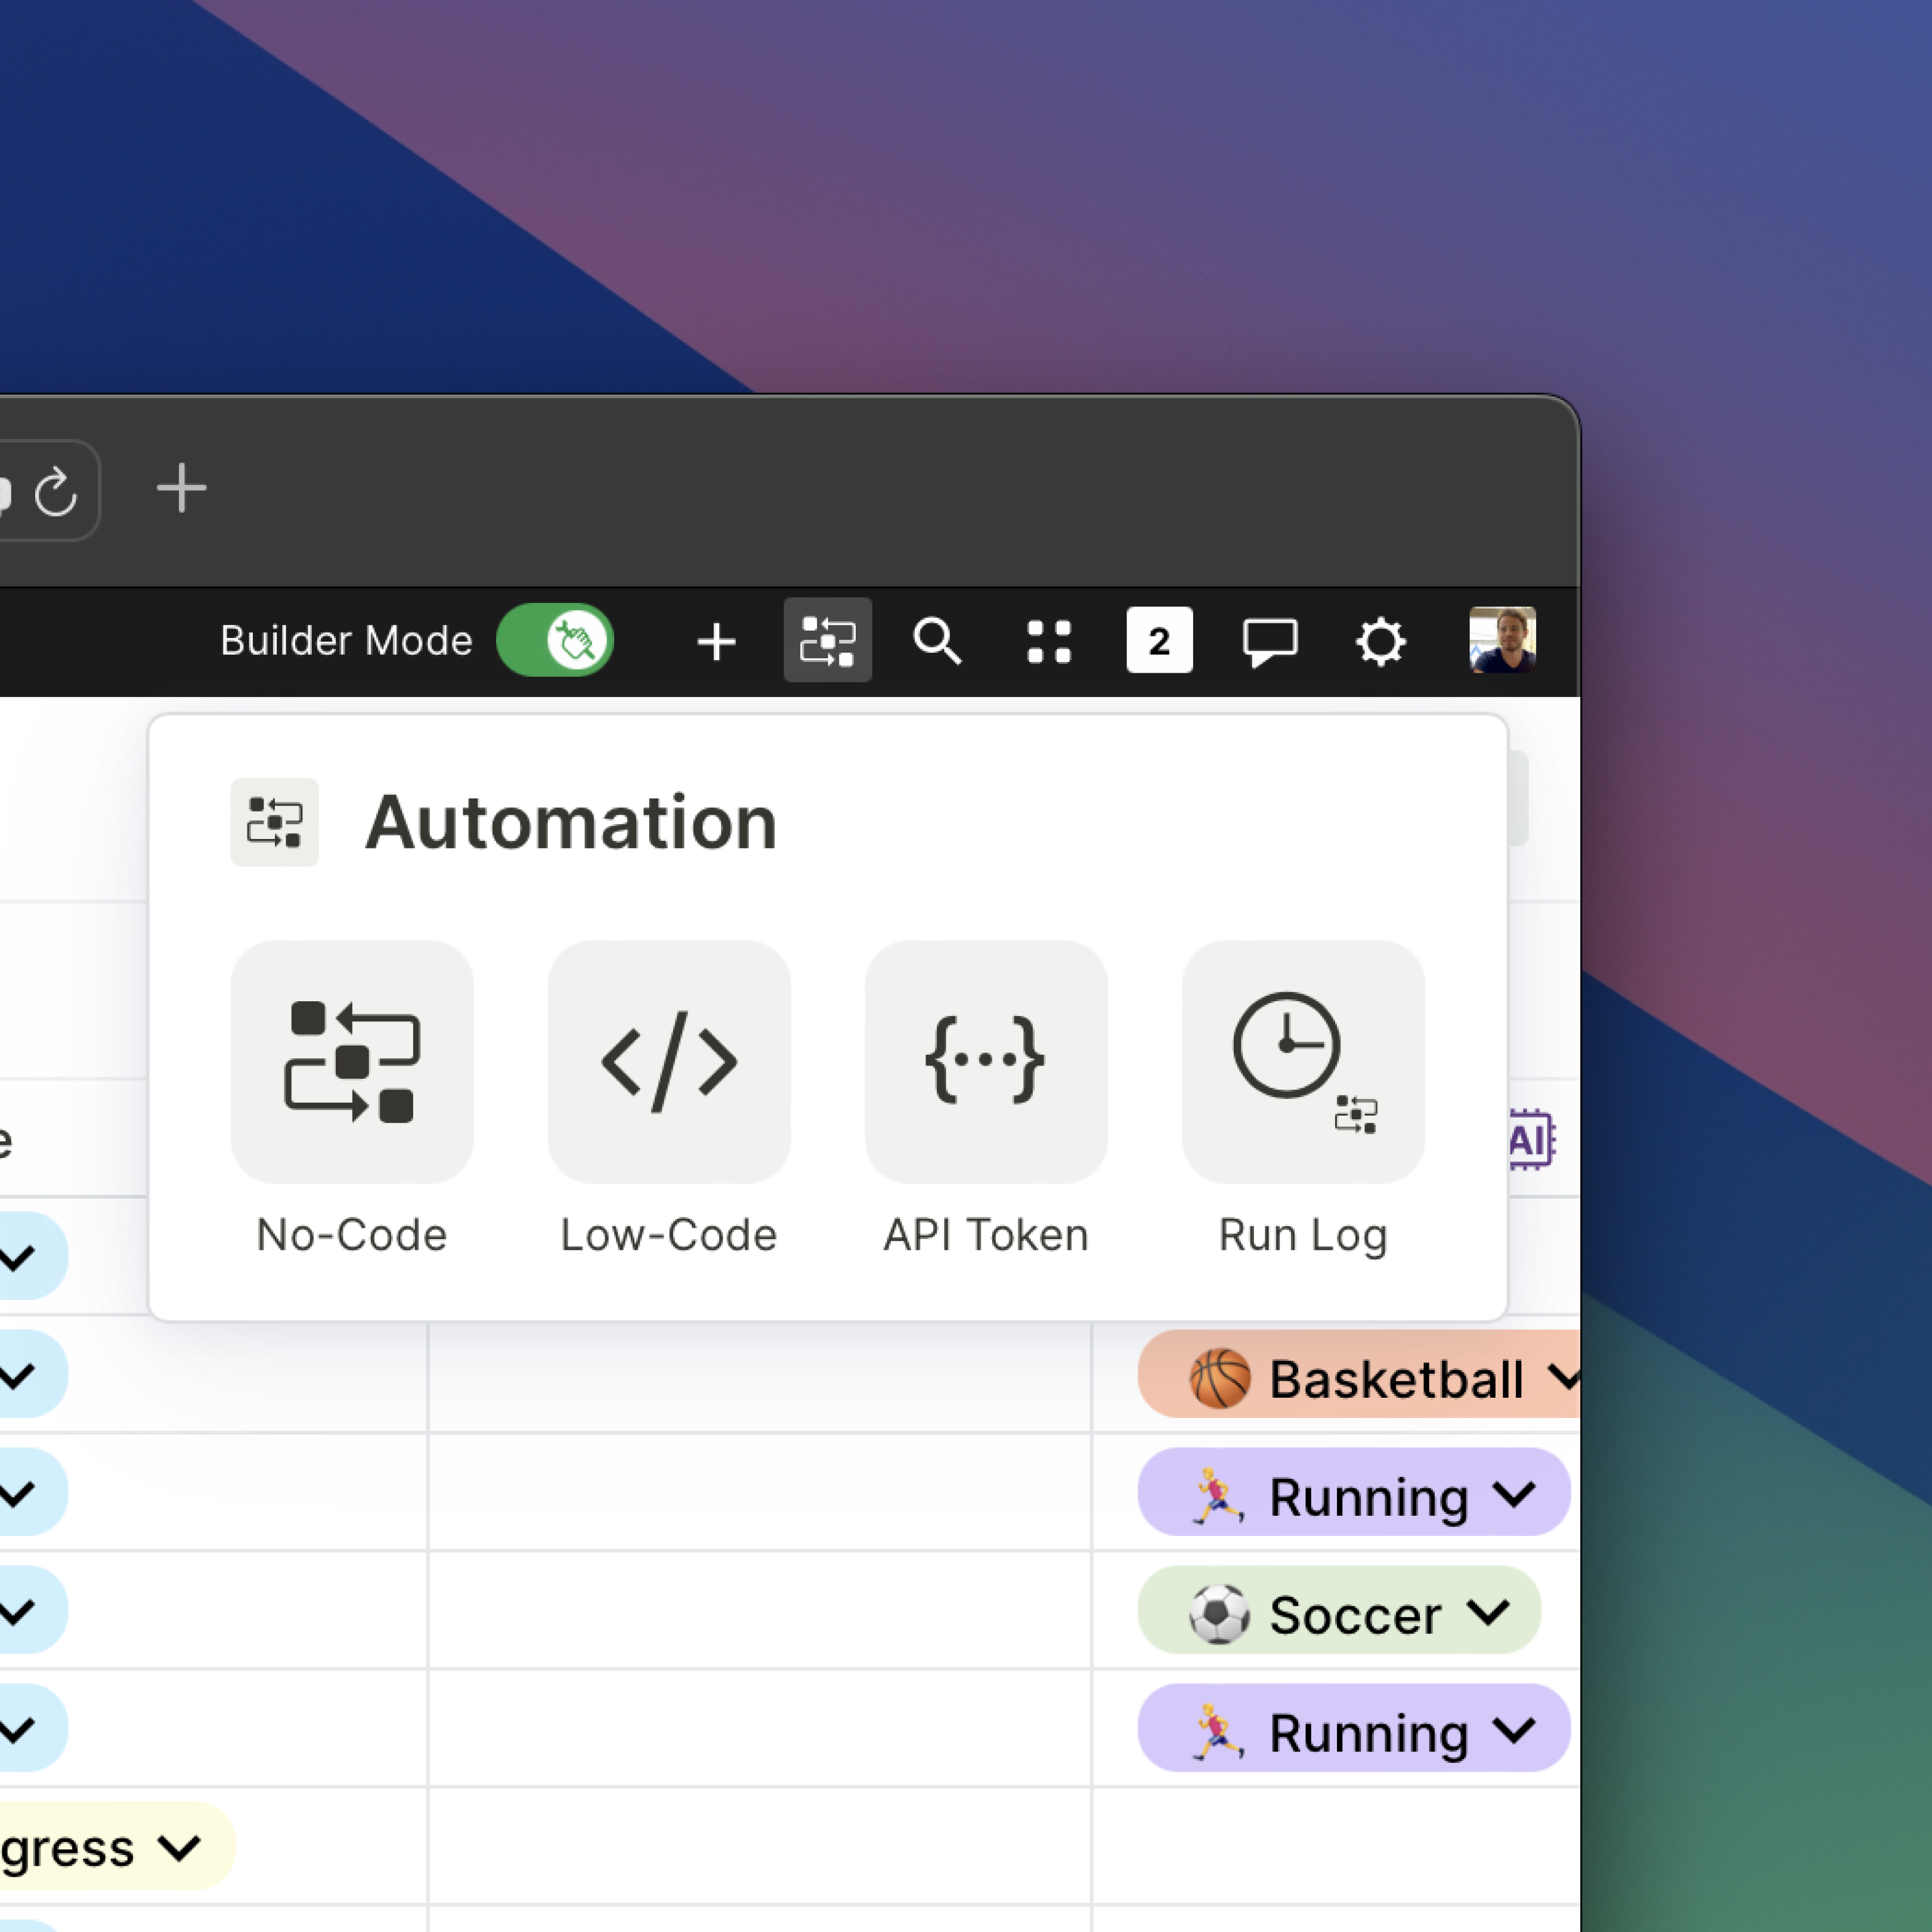
Task: Open the API Token option
Action: pos(985,1061)
